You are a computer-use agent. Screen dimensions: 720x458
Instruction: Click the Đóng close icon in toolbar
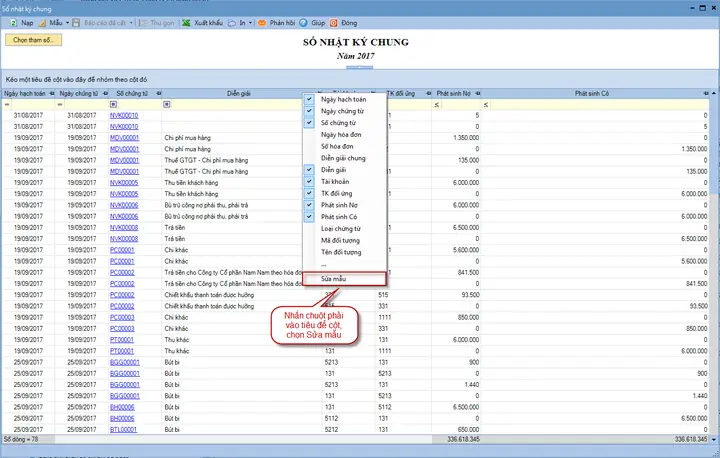click(334, 23)
